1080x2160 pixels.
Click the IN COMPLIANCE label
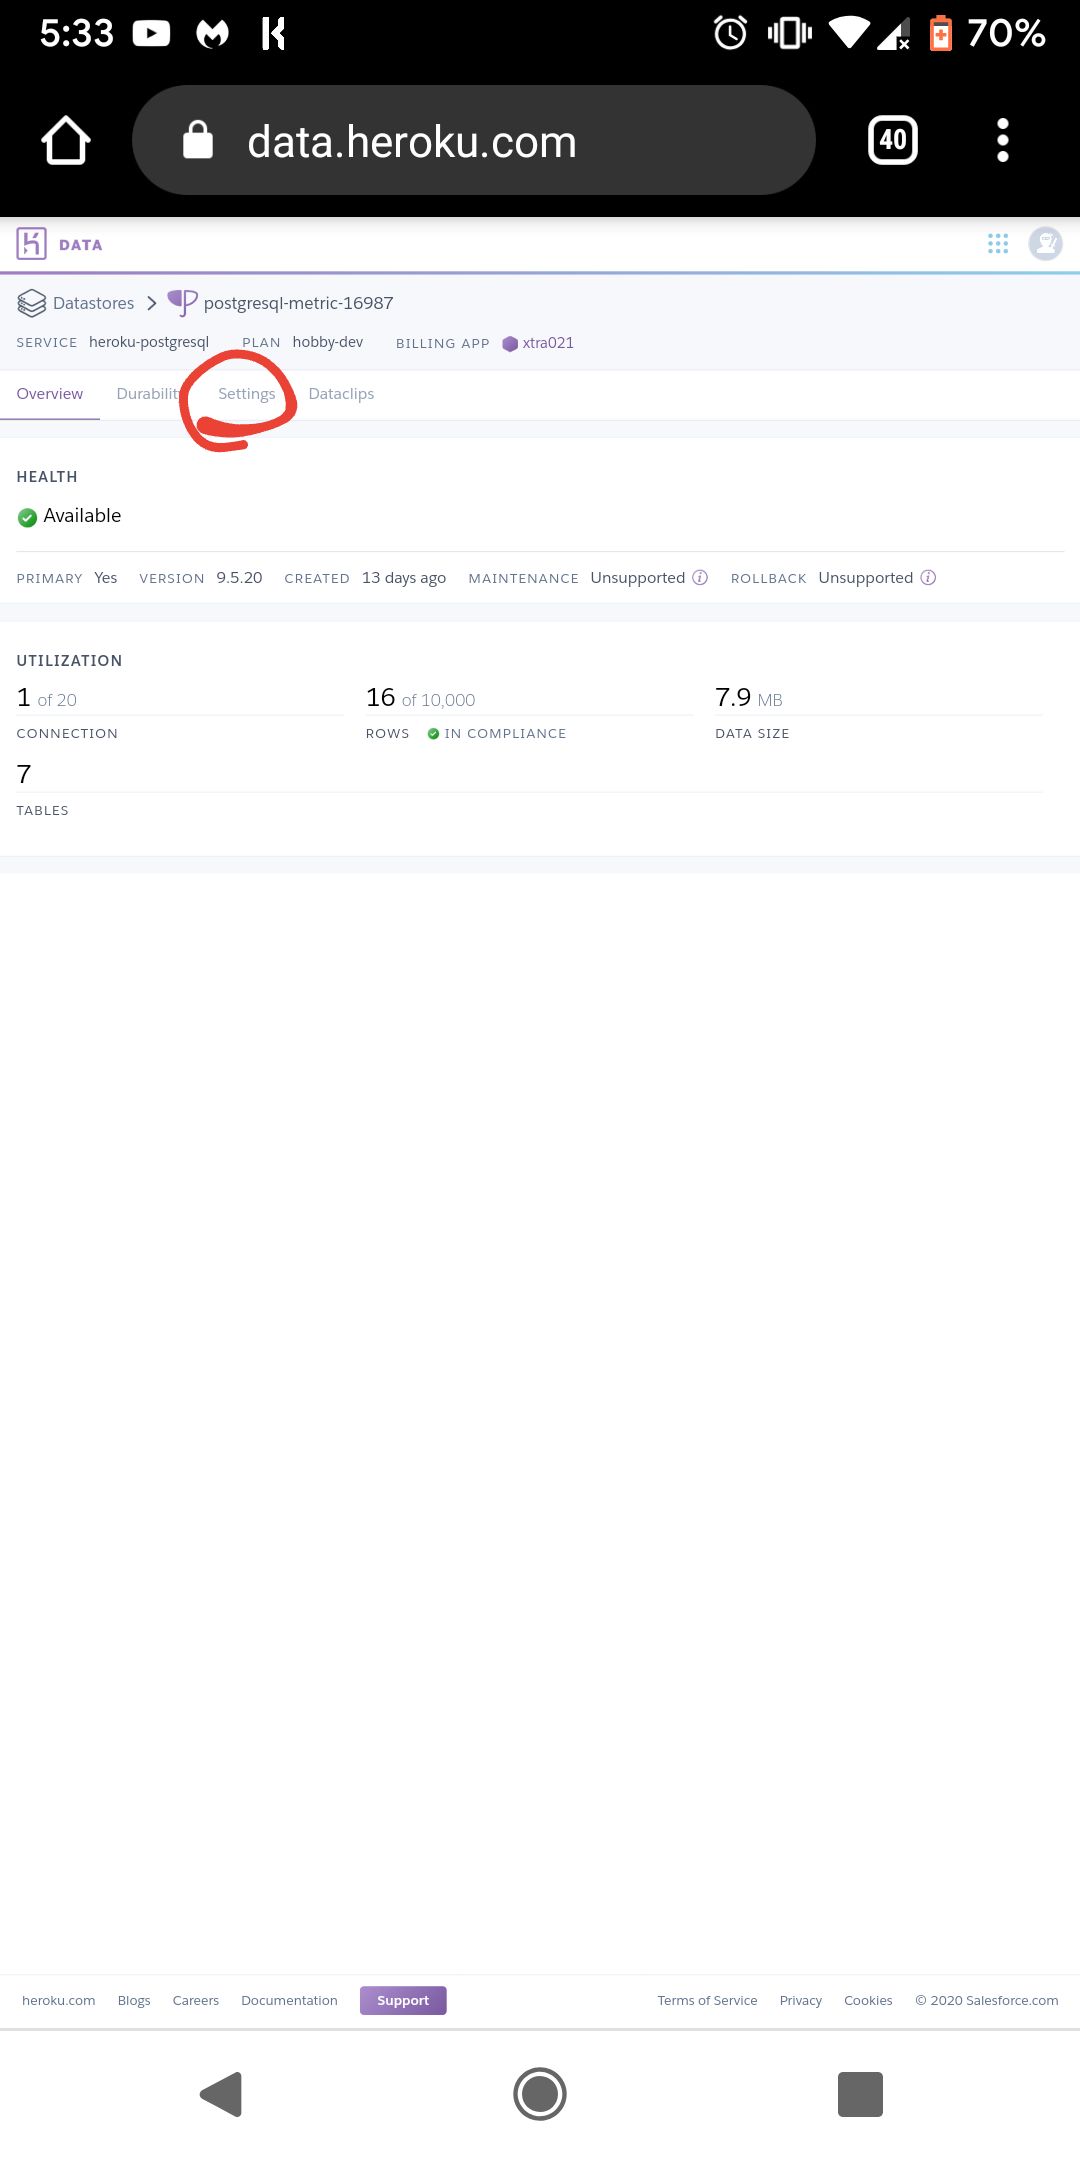[505, 734]
